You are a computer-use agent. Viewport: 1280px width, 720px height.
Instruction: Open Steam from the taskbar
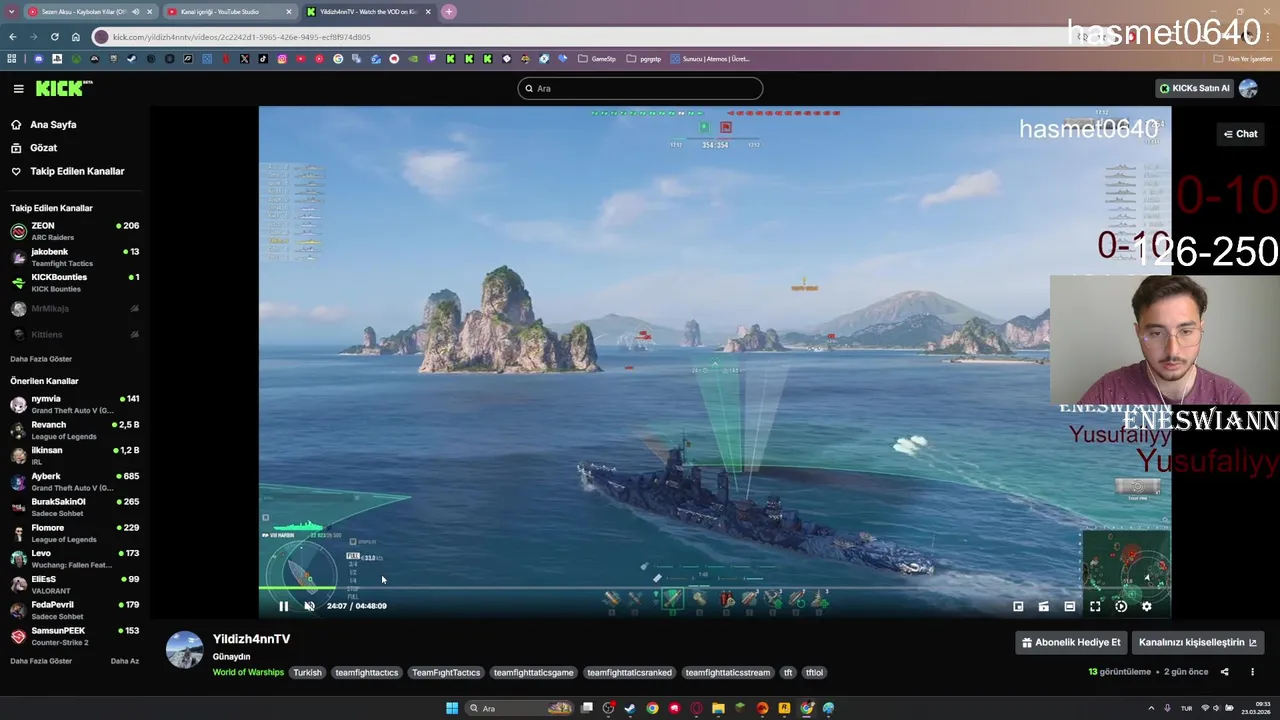point(630,708)
